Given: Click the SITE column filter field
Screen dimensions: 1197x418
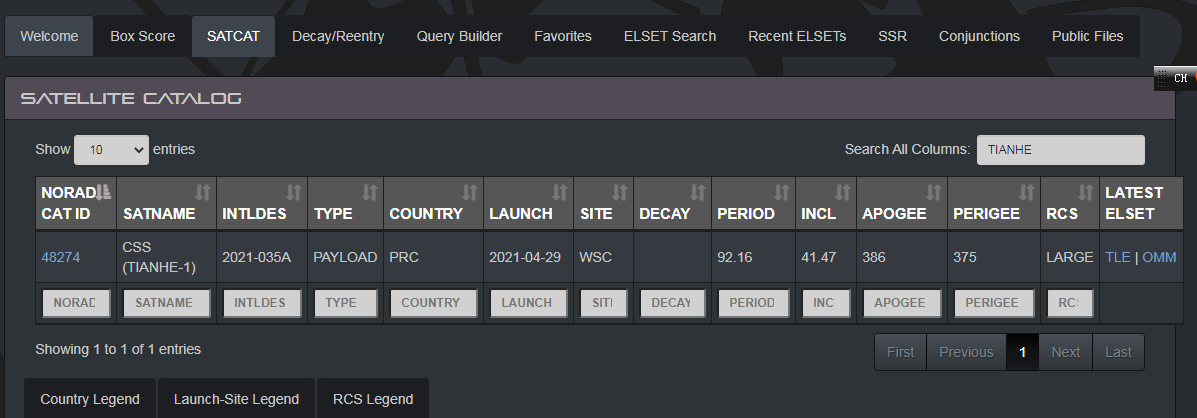Looking at the screenshot, I should pos(603,303).
